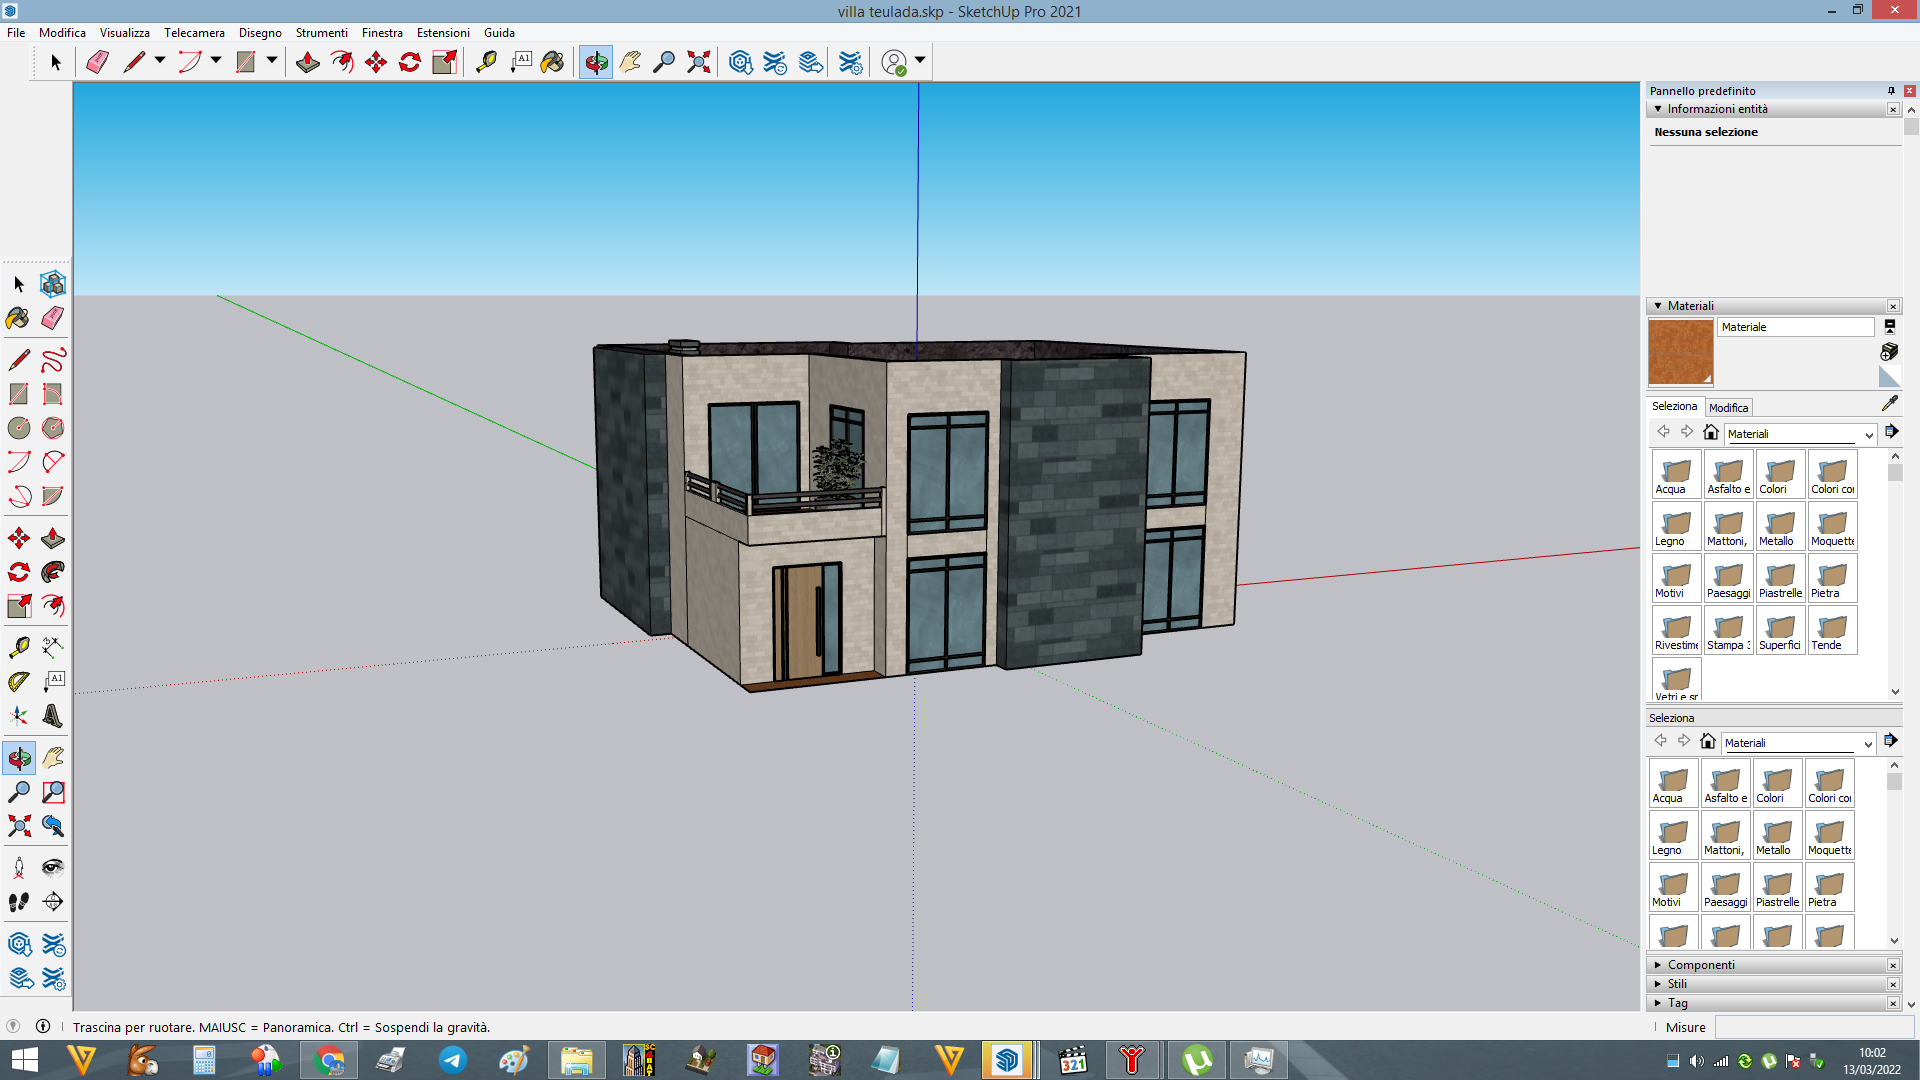Activate the Paint Bucket tool in left toolbar

(x=18, y=318)
